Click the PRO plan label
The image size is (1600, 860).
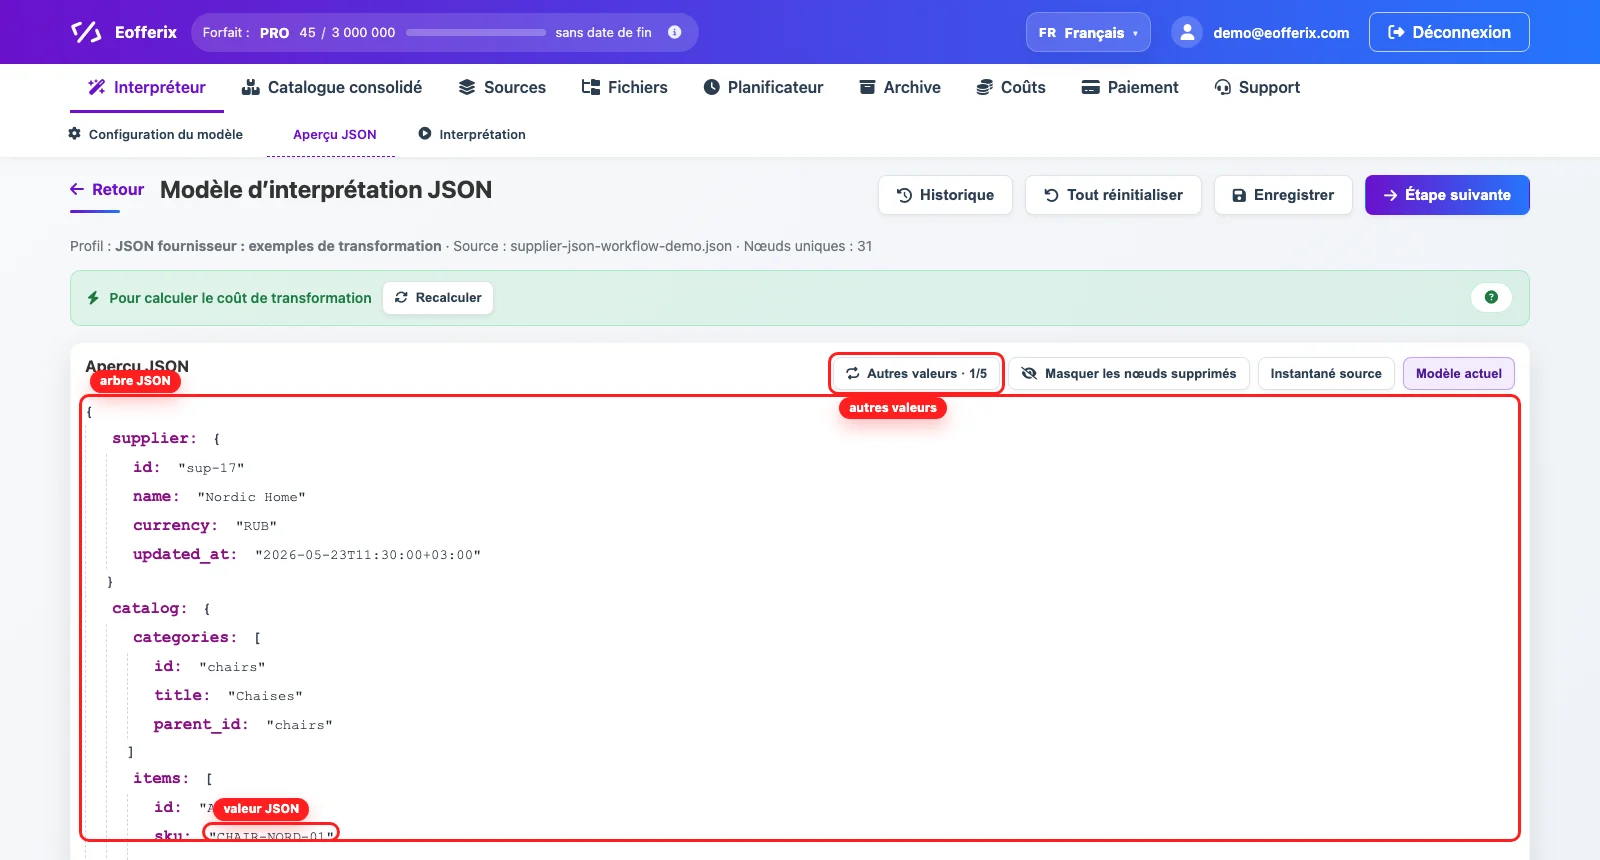click(x=274, y=32)
